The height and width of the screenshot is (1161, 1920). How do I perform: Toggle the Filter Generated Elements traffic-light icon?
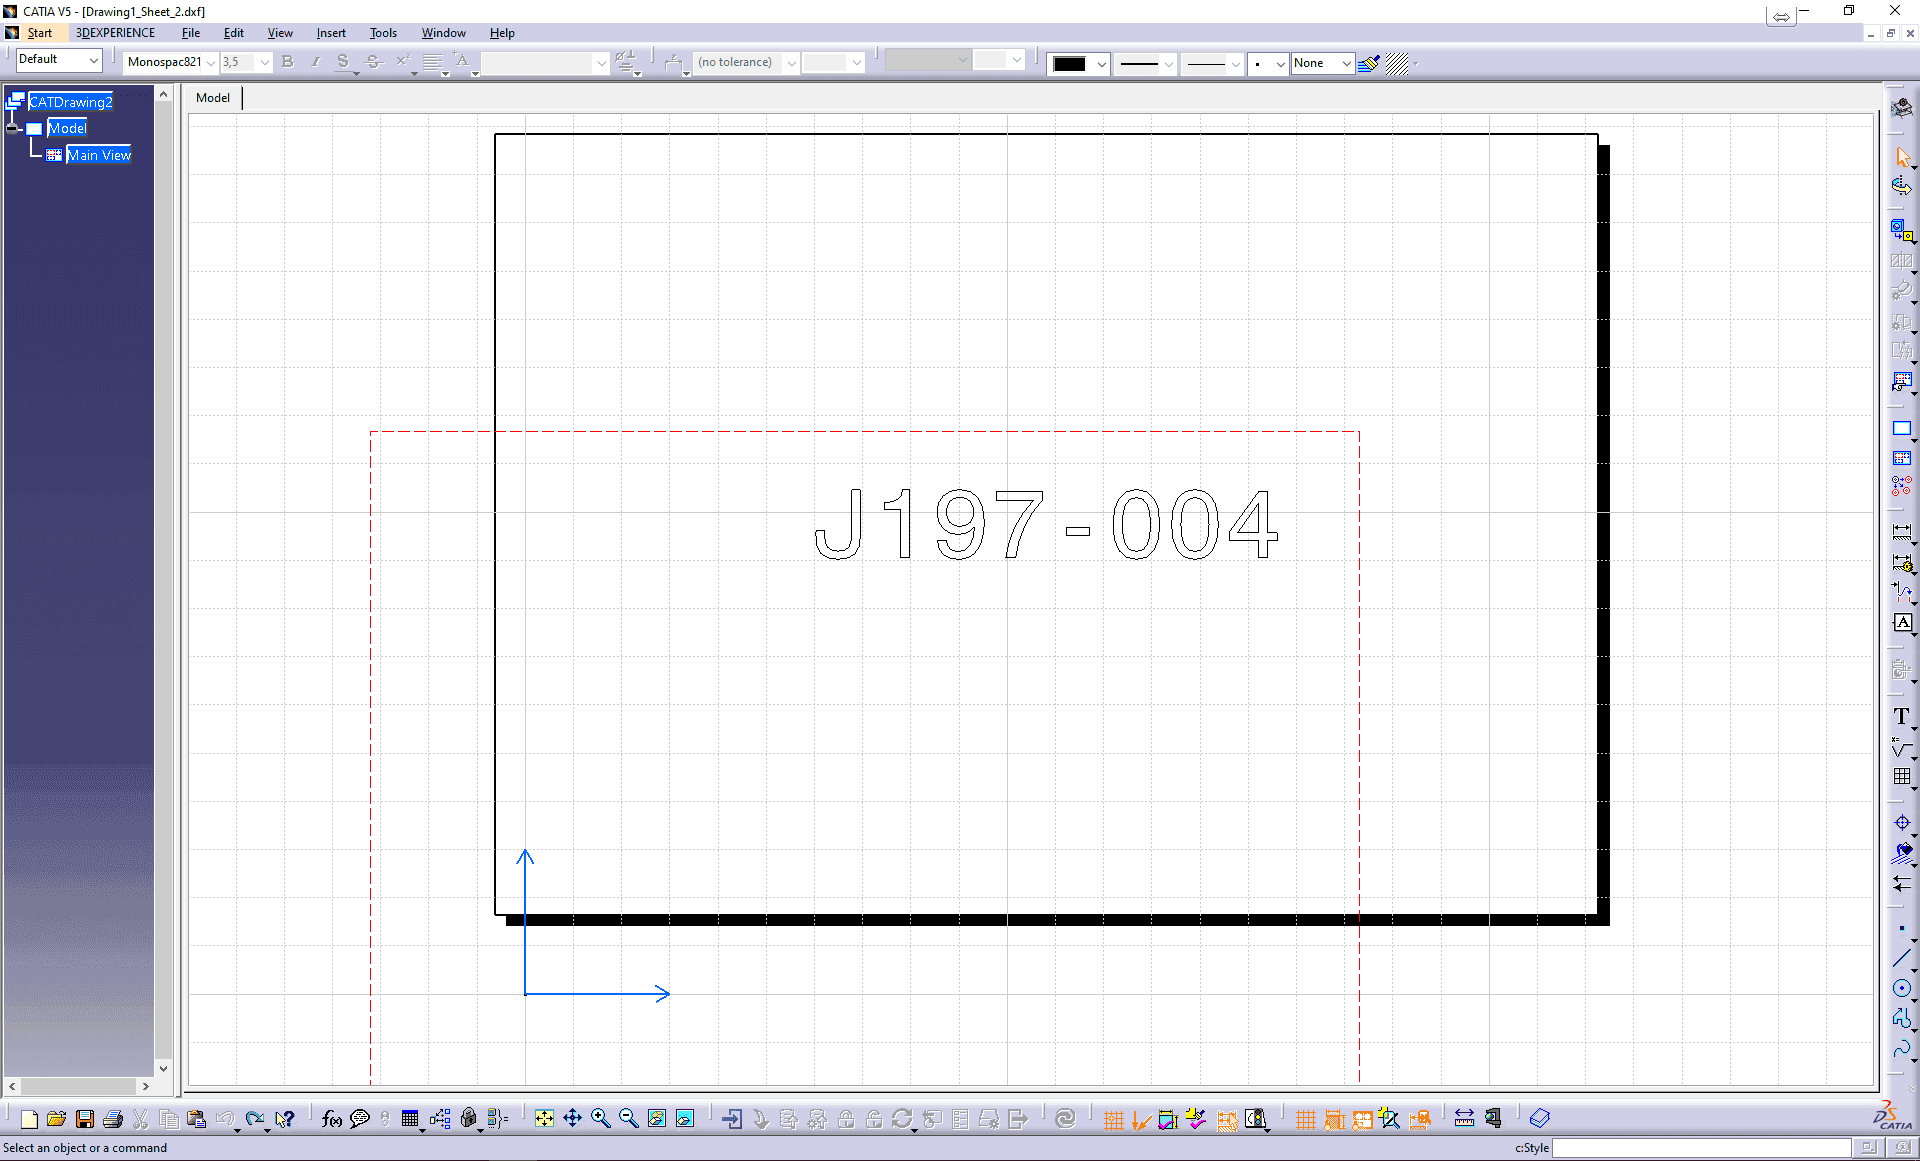(x=1256, y=1120)
